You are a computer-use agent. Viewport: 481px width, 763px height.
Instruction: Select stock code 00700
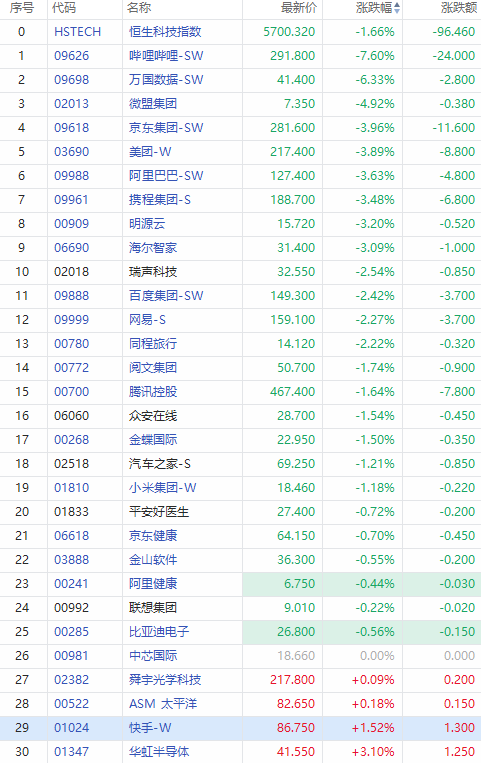[72, 392]
